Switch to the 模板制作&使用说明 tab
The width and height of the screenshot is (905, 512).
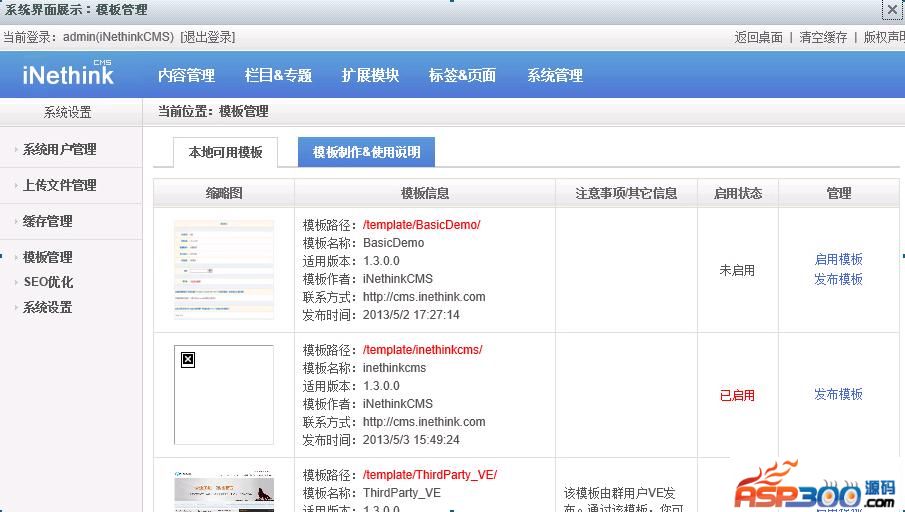[366, 152]
